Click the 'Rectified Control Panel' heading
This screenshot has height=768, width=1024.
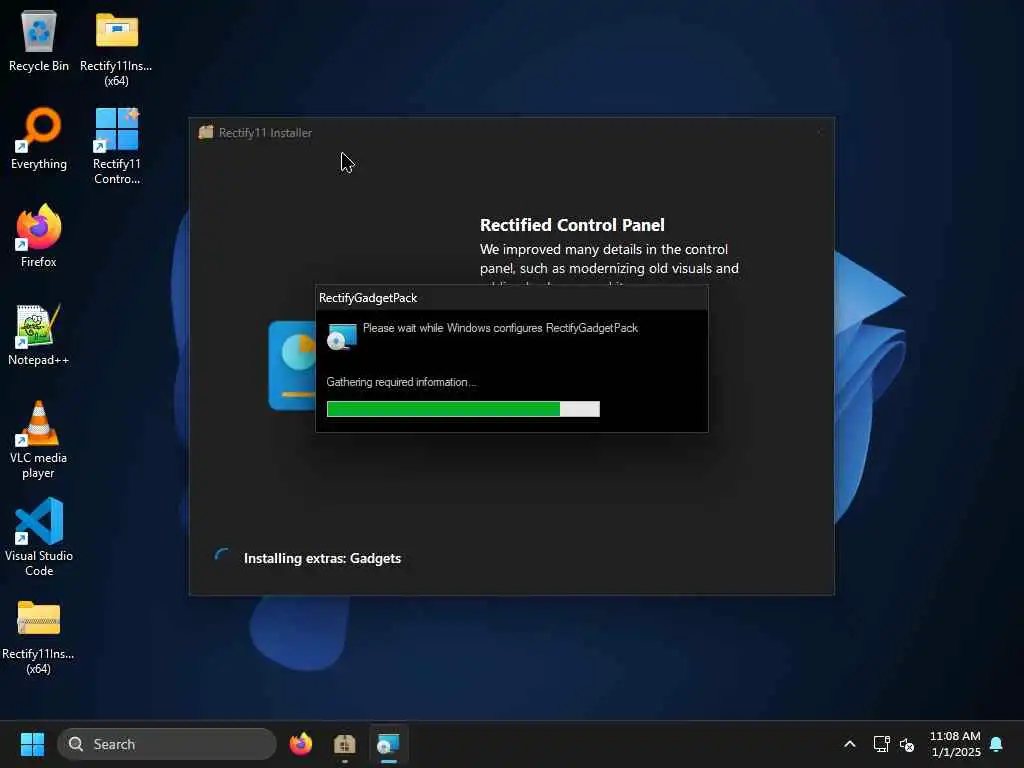tap(572, 225)
